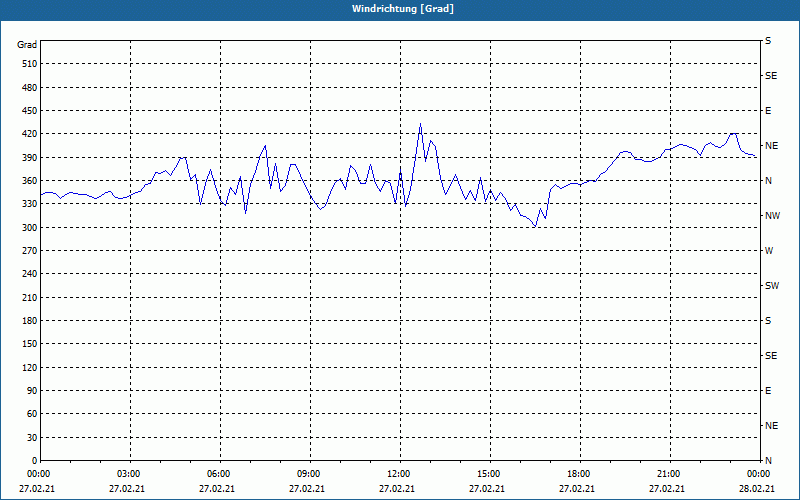Click the 510 y-axis value
The width and height of the screenshot is (800, 500).
click(30, 64)
